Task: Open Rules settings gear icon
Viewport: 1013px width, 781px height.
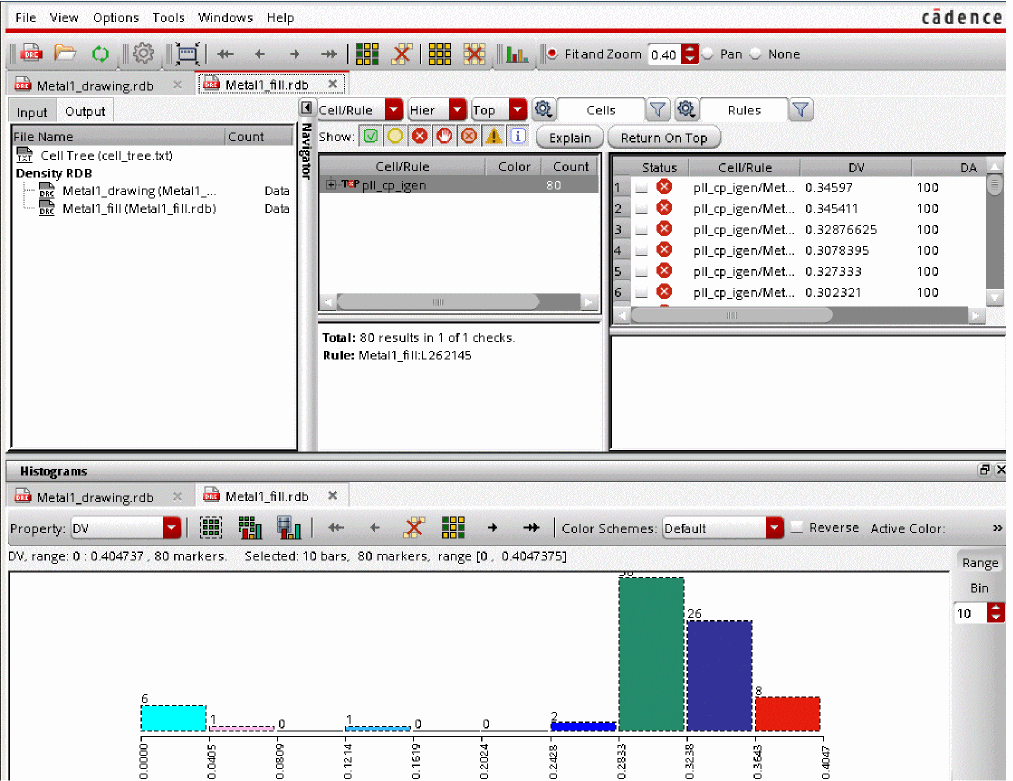Action: [686, 109]
